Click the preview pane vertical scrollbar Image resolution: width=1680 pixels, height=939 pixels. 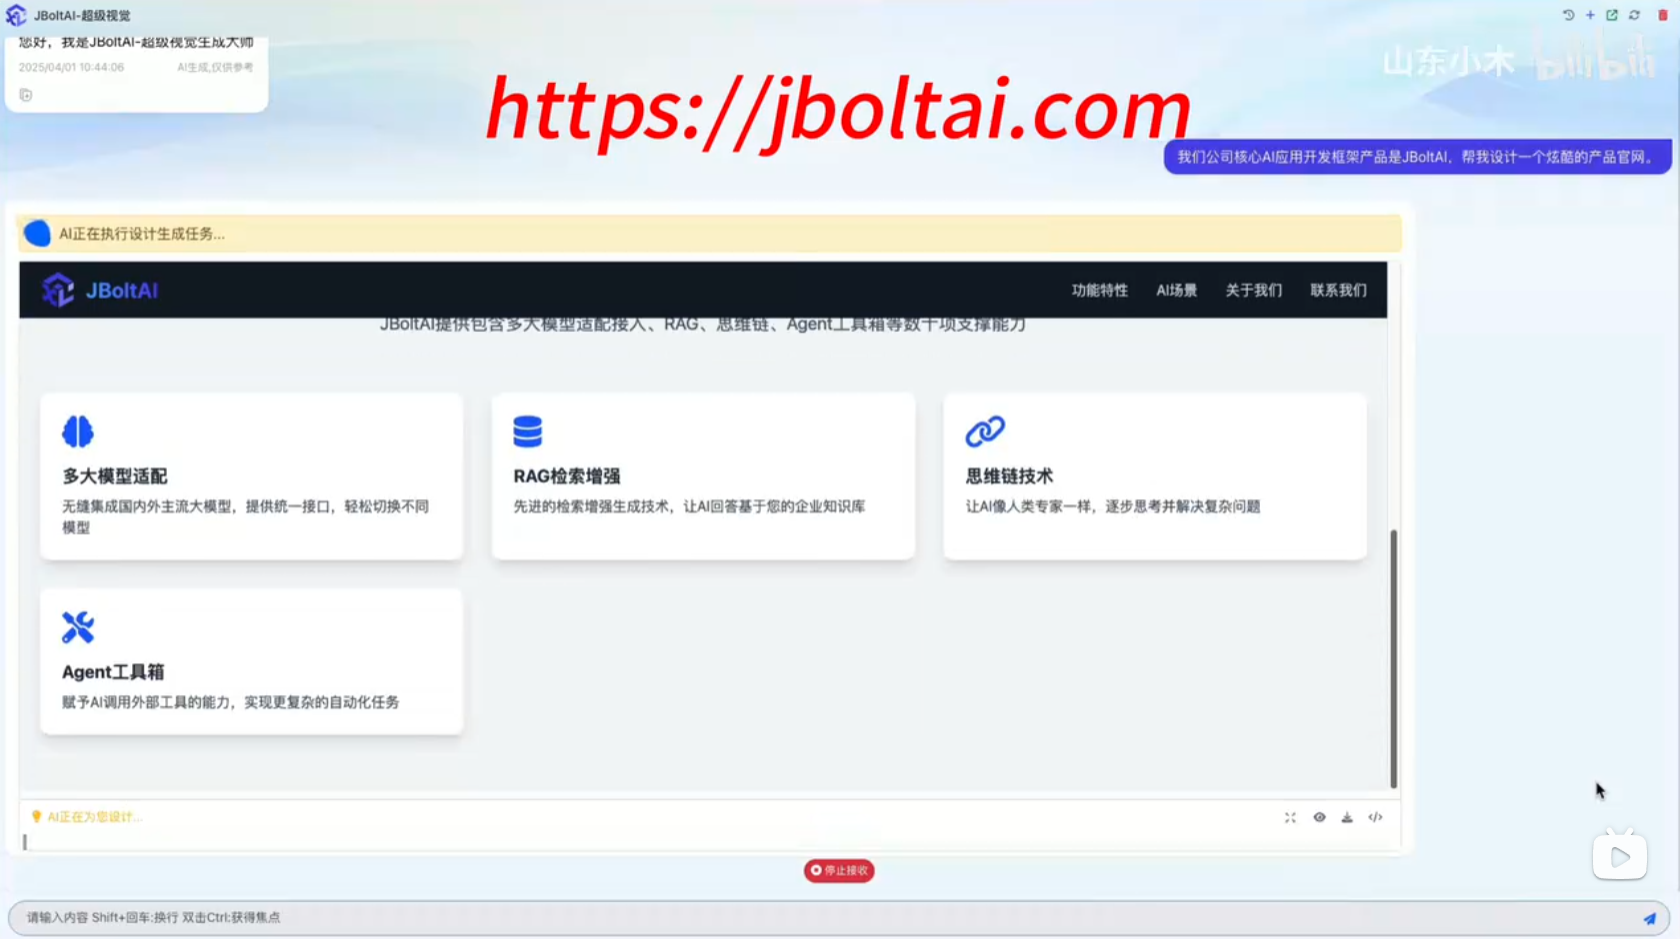click(1393, 658)
